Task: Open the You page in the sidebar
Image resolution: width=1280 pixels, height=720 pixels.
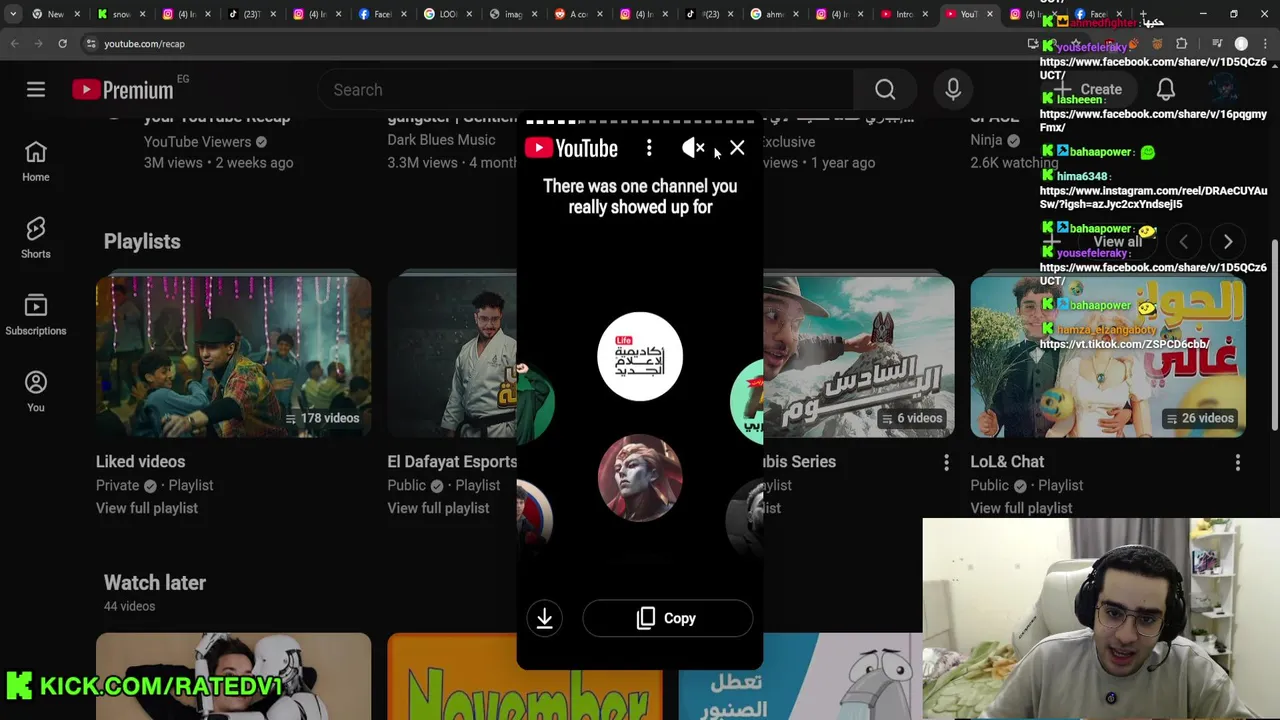Action: (36, 392)
